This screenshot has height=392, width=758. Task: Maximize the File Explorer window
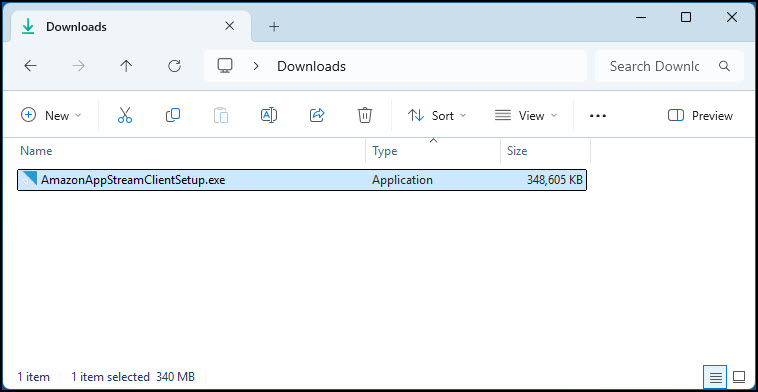coord(685,17)
